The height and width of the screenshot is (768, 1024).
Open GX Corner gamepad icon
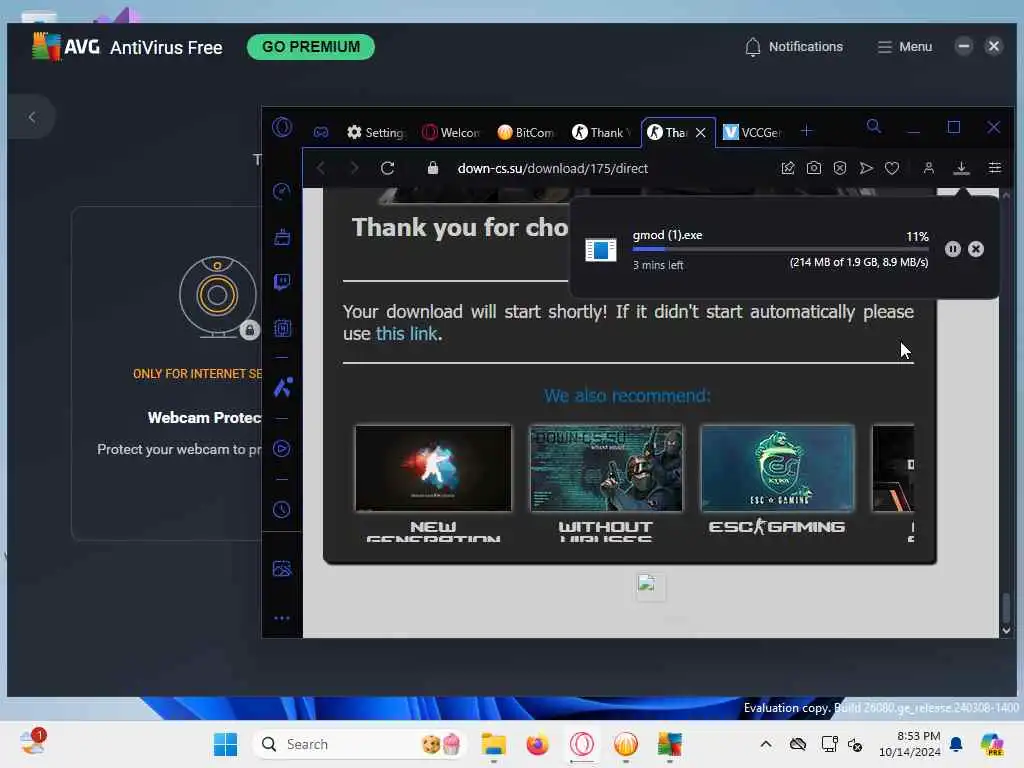(321, 132)
